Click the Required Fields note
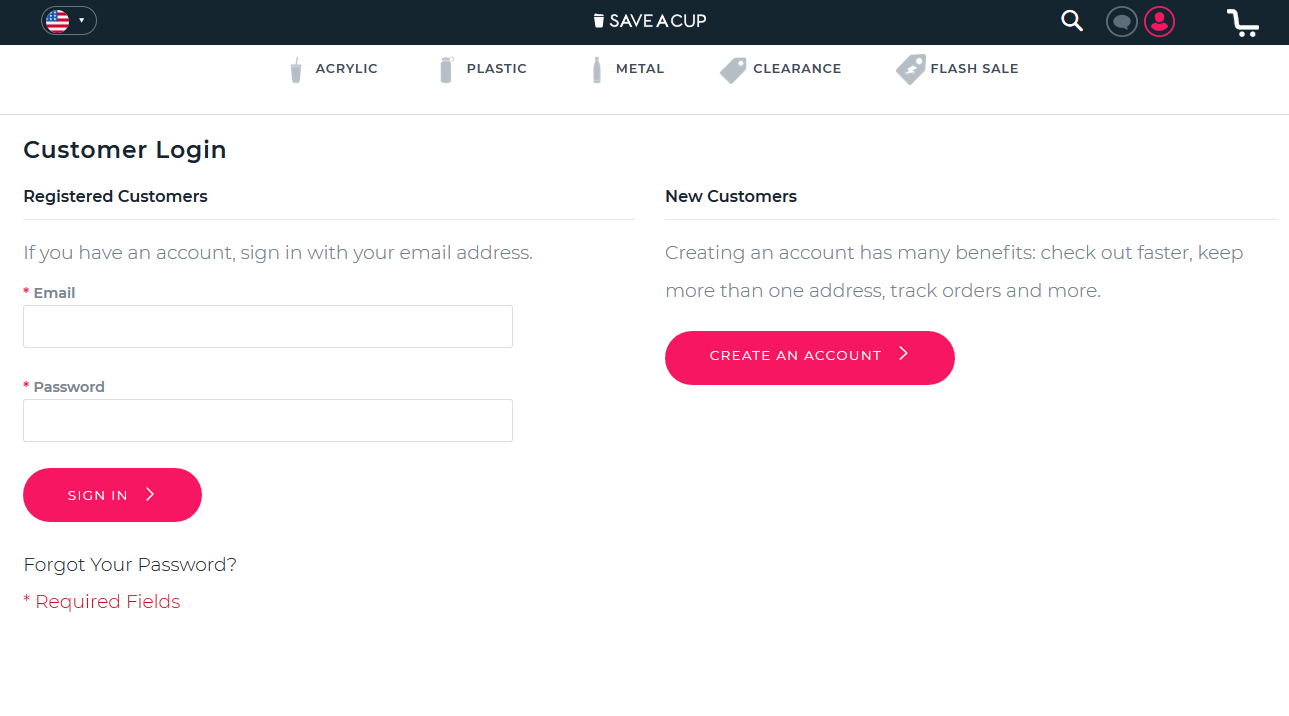Image resolution: width=1289 pixels, height=716 pixels. [102, 602]
